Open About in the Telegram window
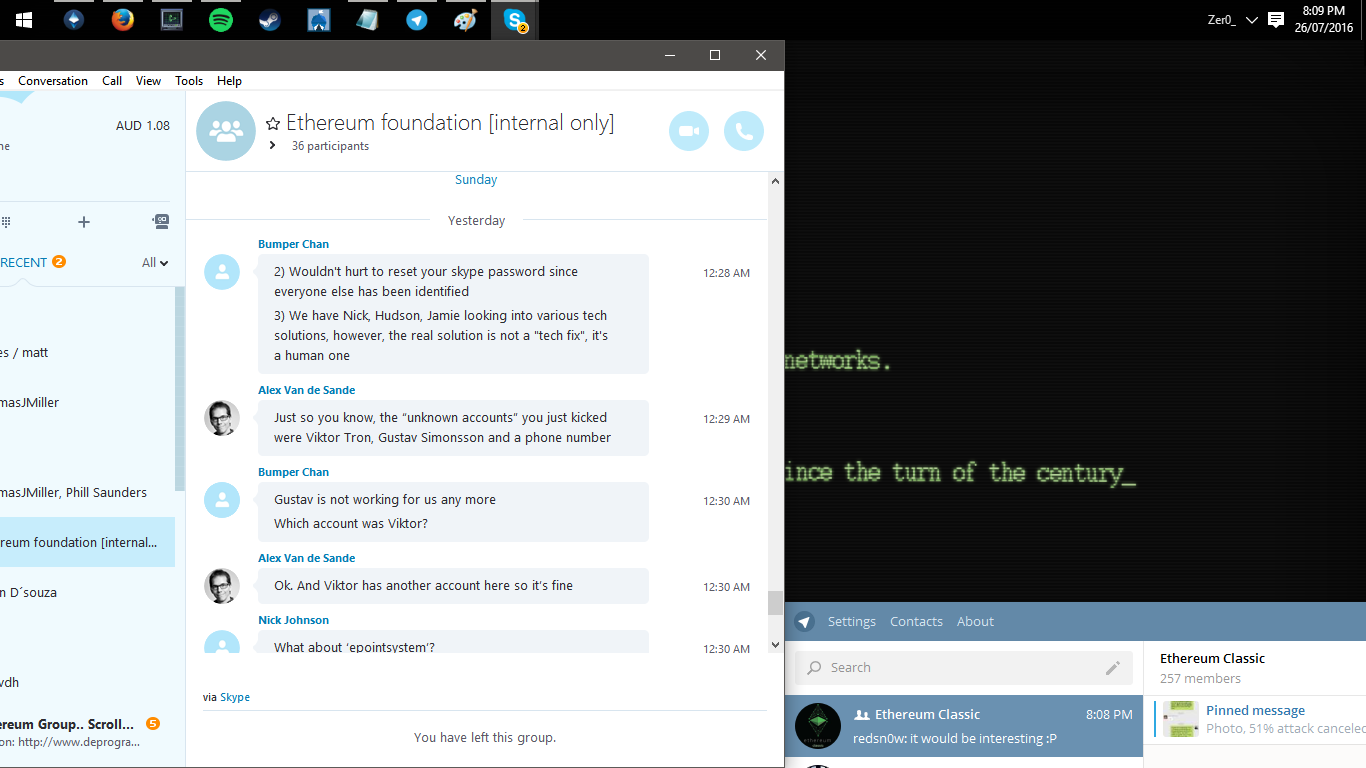 coord(975,622)
